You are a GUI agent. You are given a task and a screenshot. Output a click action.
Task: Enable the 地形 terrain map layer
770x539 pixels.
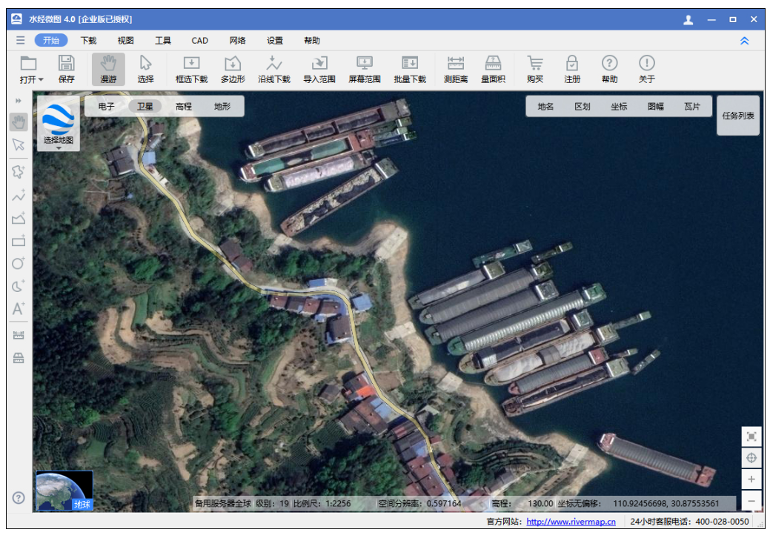(221, 106)
